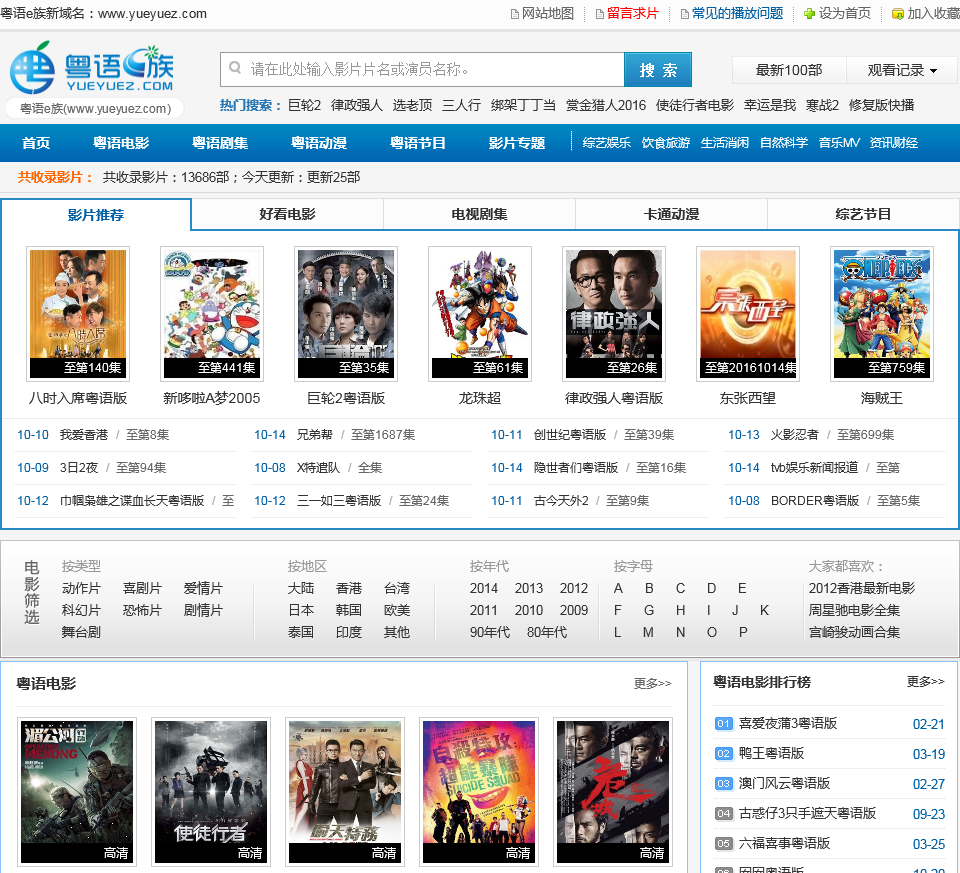Filter by letter G
This screenshot has width=960, height=873.
649,611
